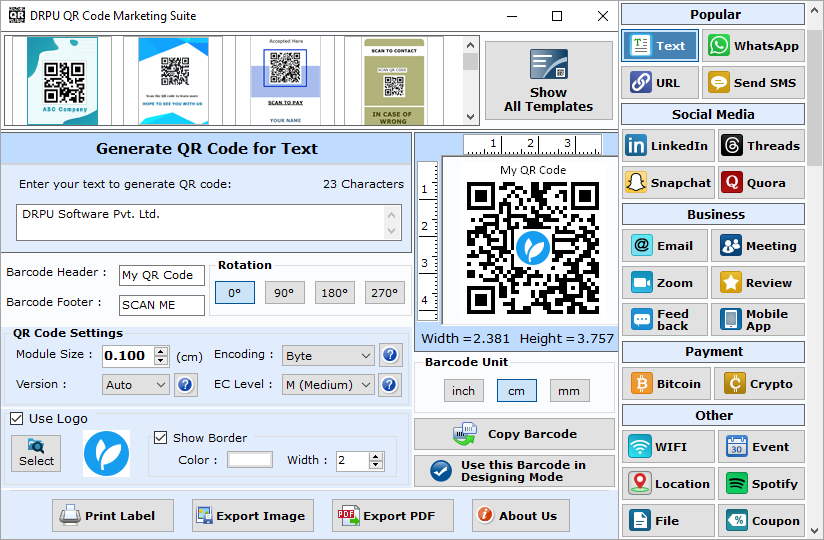Set rotation to 270 degrees

point(385,293)
